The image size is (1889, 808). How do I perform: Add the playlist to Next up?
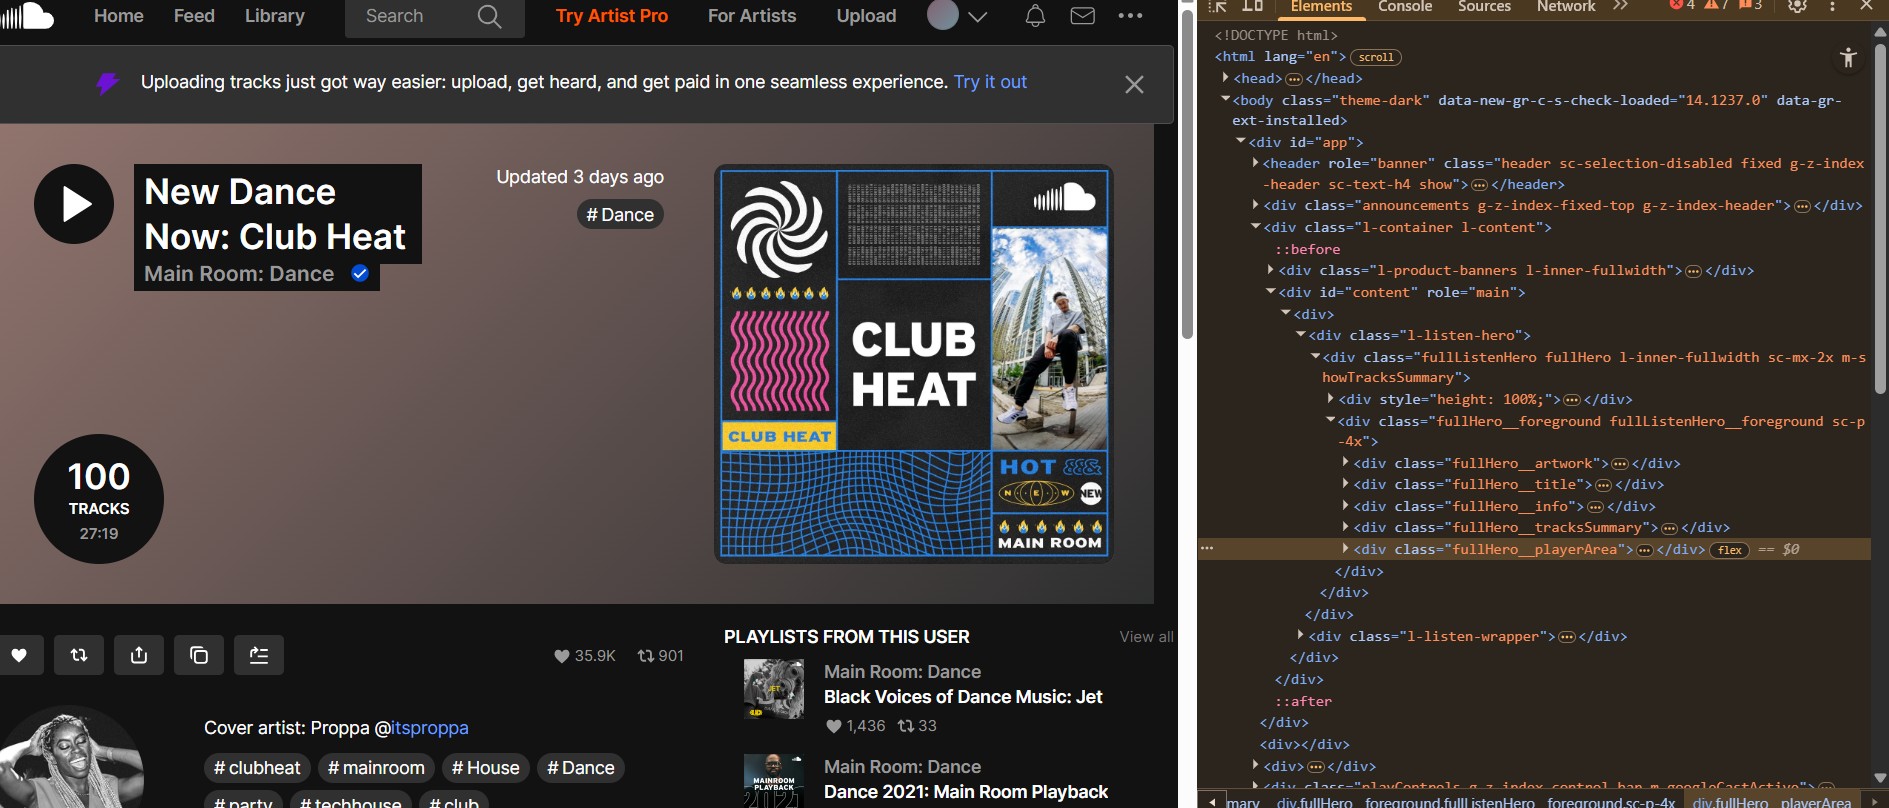coord(259,655)
